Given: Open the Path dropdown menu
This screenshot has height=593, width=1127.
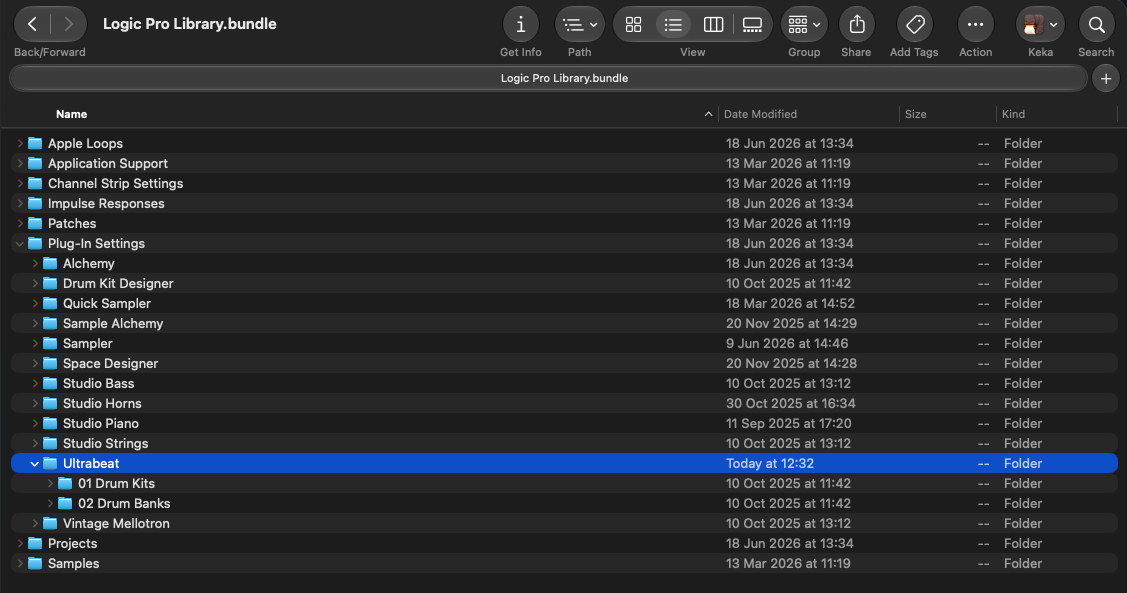Looking at the screenshot, I should click(579, 24).
